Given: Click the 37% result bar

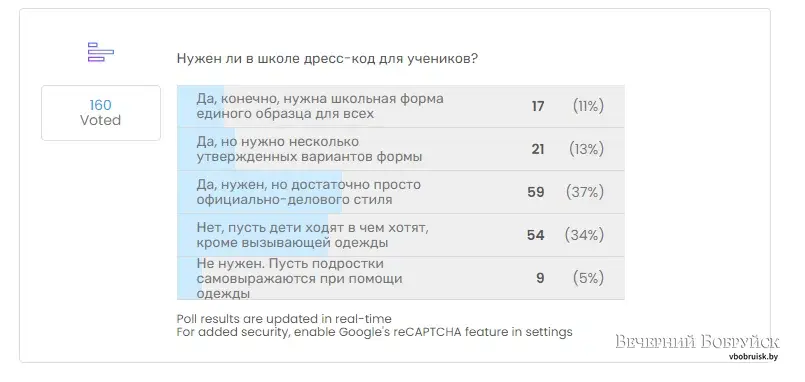Looking at the screenshot, I should tap(259, 192).
